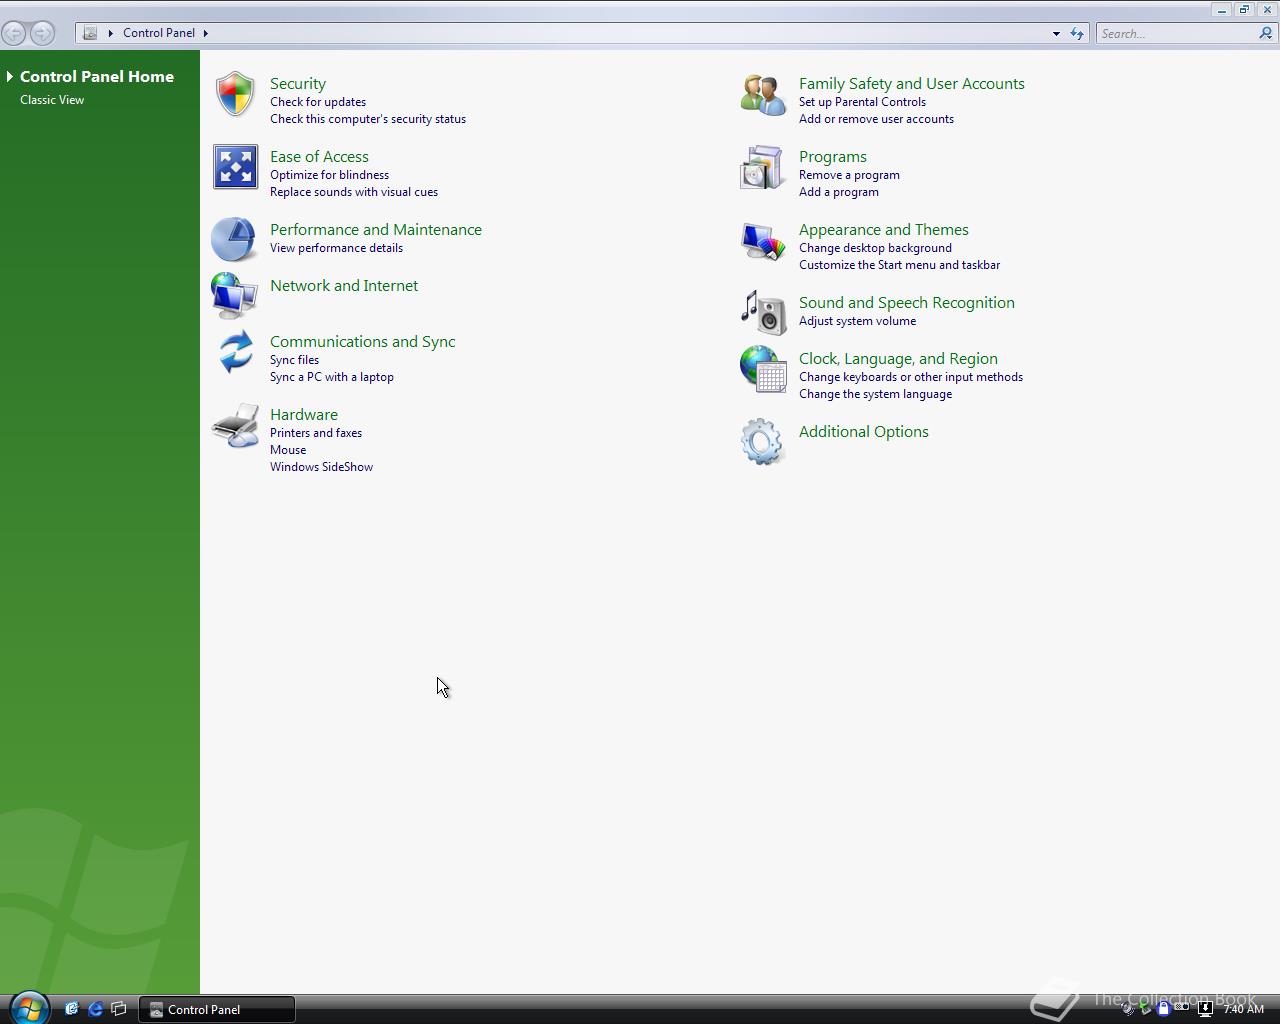
Task: Open Appearance and Themes heading
Action: [x=884, y=230]
